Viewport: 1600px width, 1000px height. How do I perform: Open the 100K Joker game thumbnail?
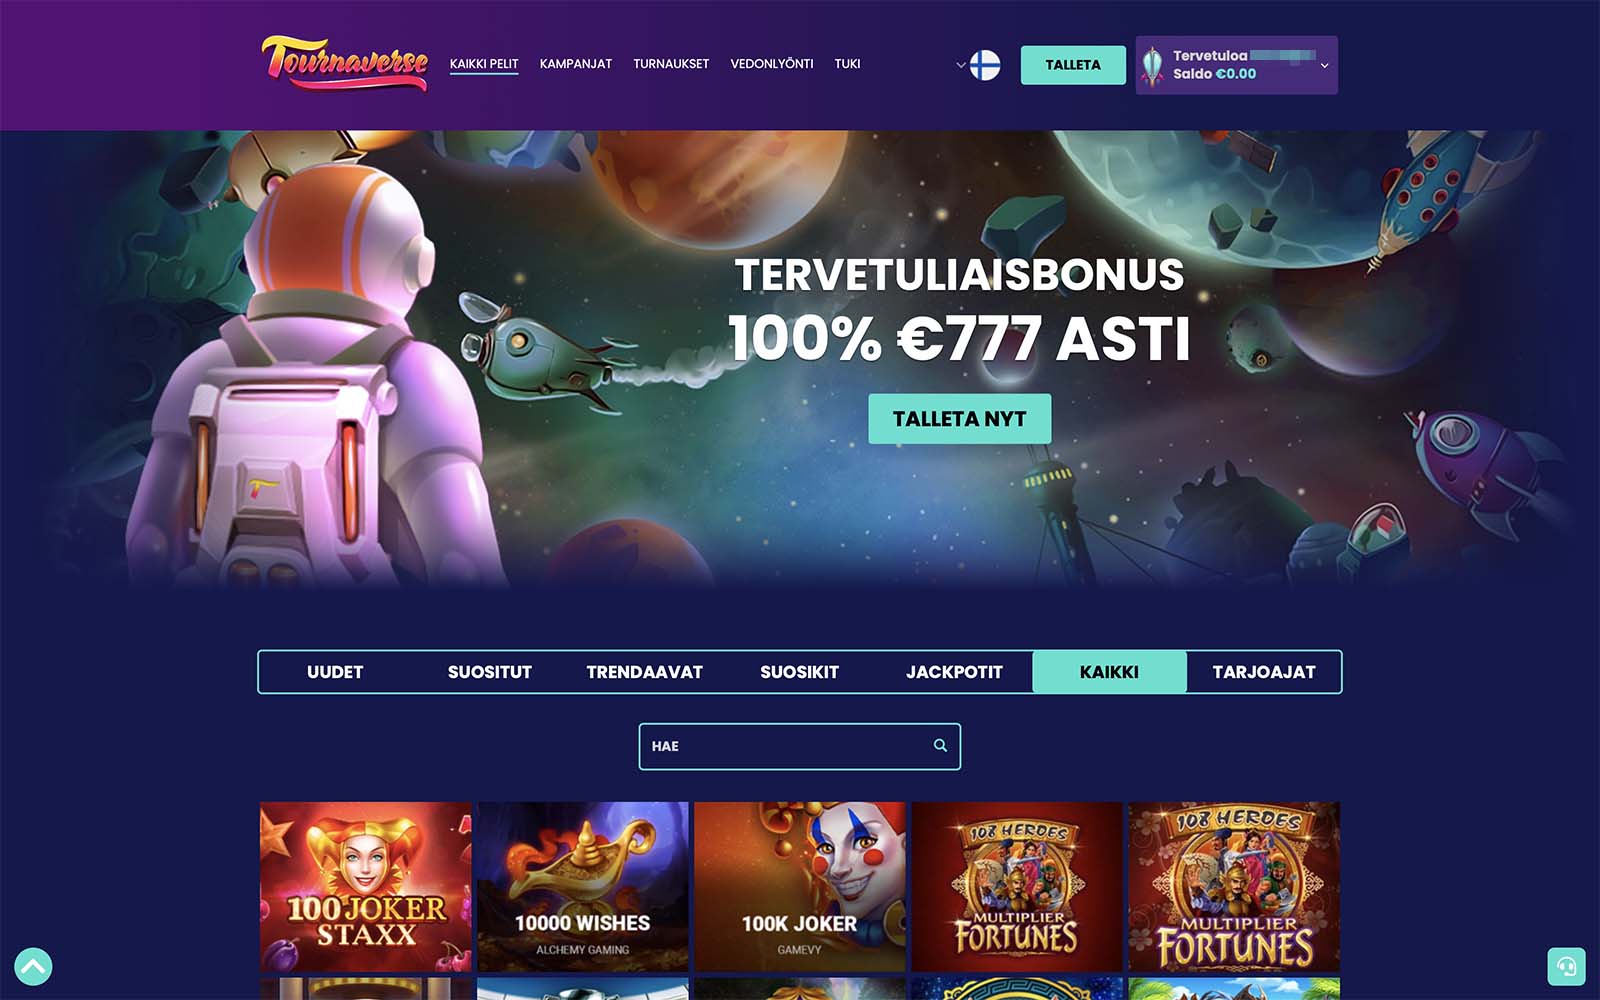(799, 886)
